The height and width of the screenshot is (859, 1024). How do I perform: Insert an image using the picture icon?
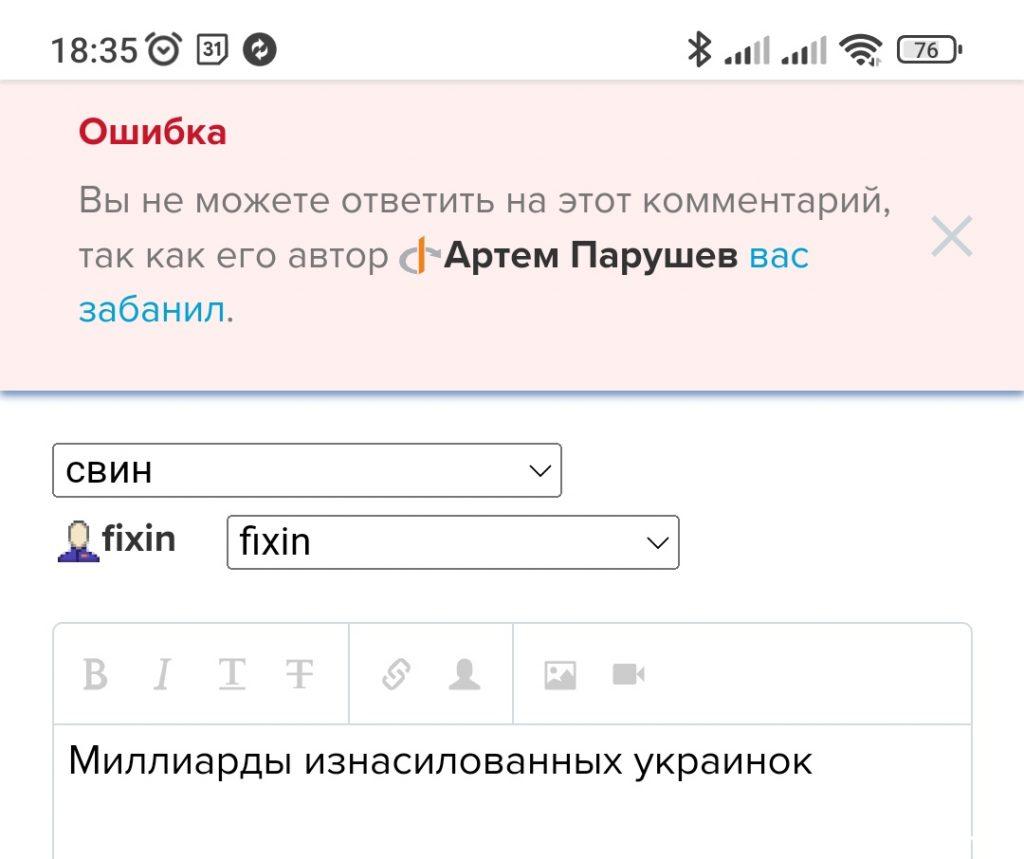click(560, 675)
